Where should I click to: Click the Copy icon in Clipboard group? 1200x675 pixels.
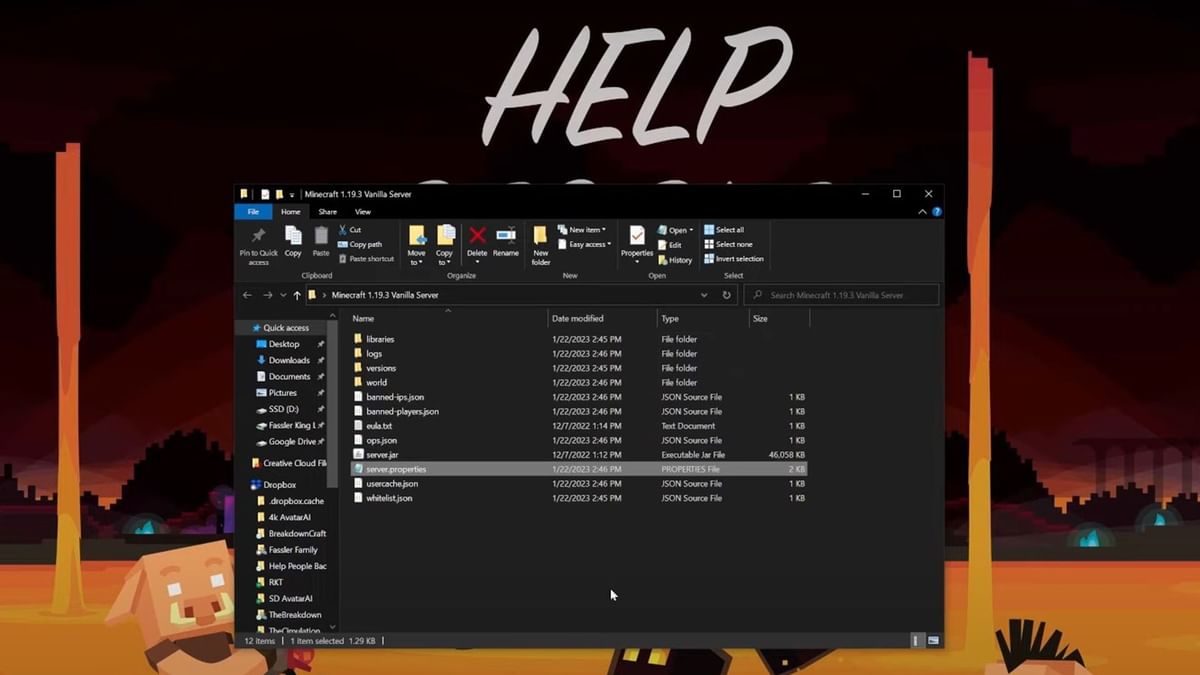click(293, 240)
